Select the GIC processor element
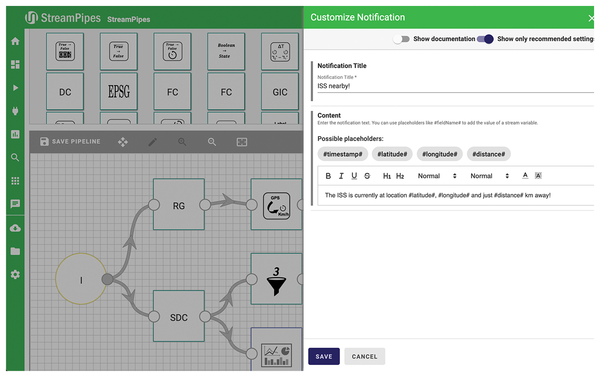Viewport: 600px width, 377px height. click(280, 92)
